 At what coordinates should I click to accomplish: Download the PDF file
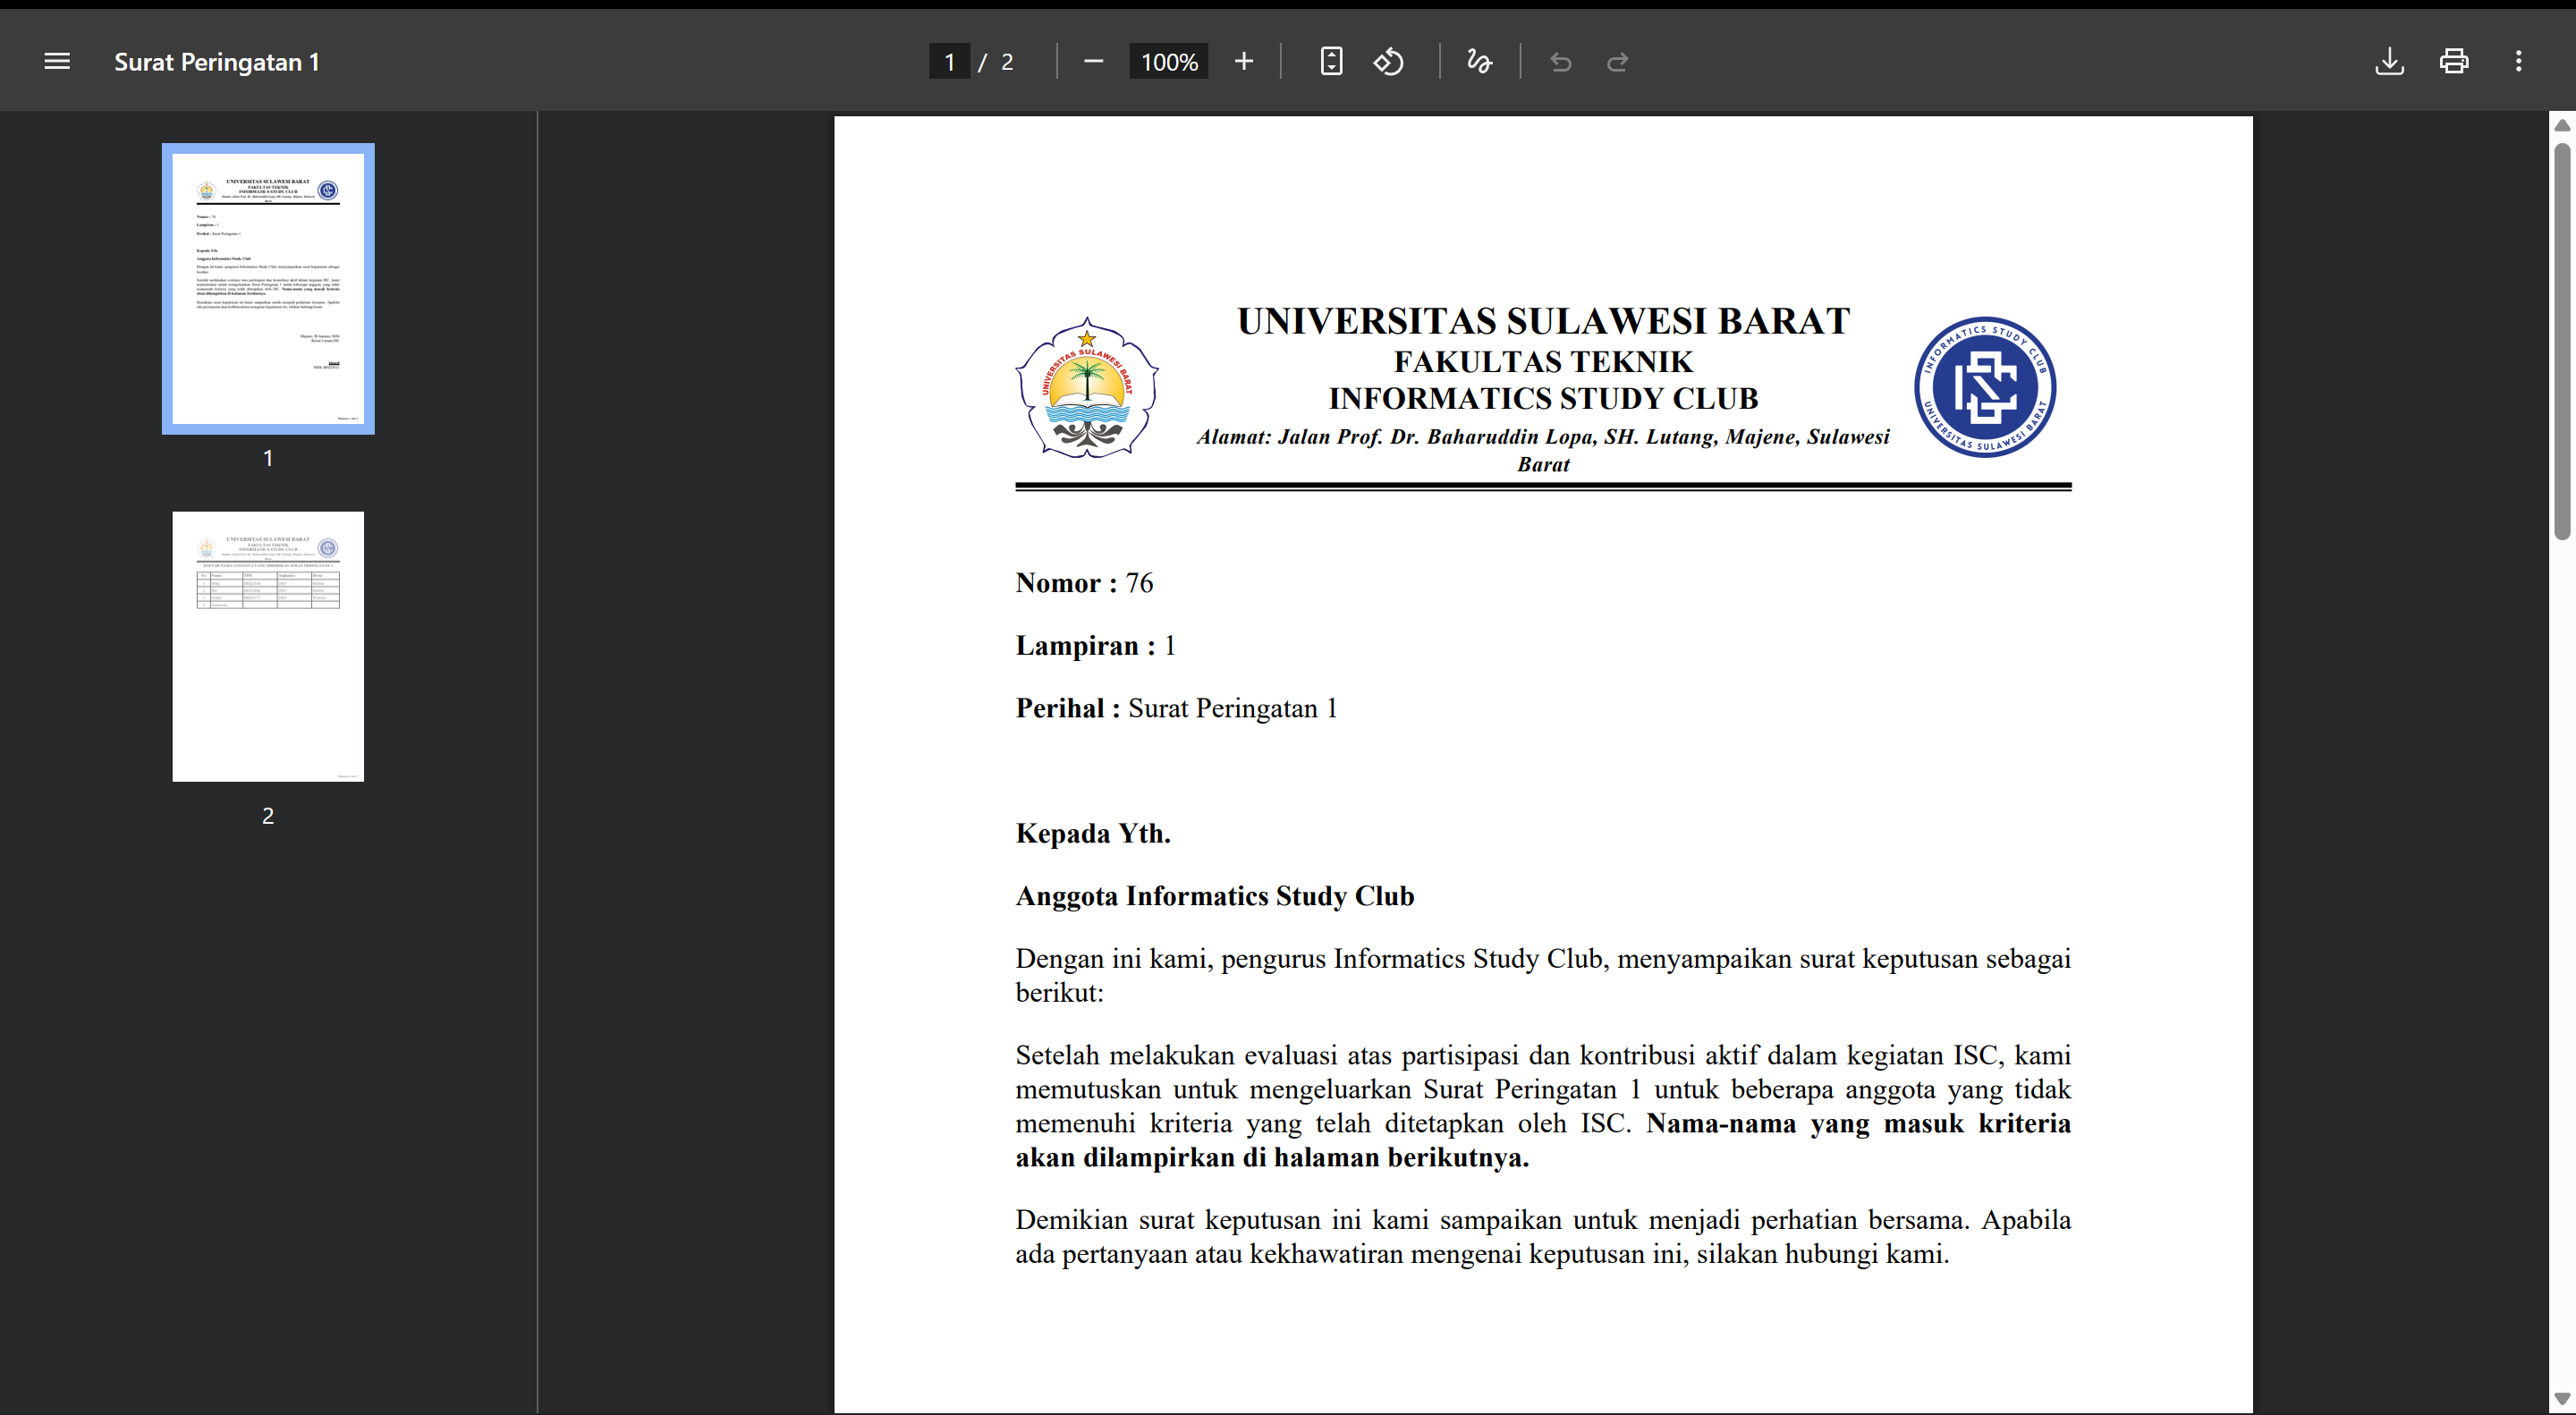2390,61
